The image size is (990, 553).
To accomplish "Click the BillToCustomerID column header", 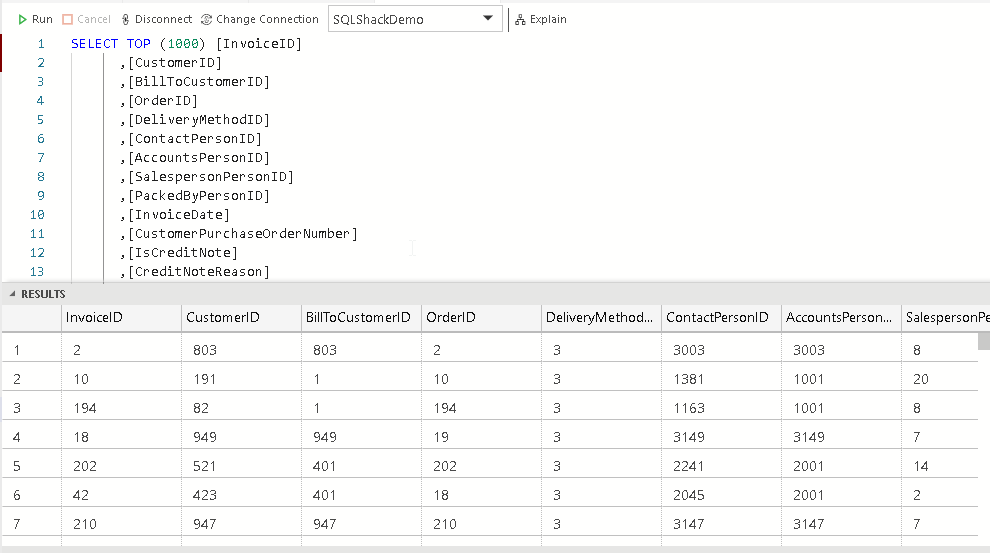I will click(x=358, y=318).
